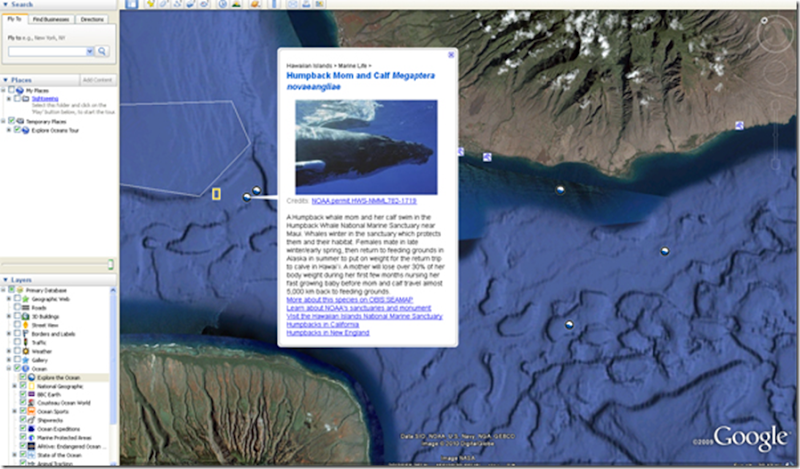800x469 pixels.
Task: Select the Marine Protected Areas layer row
Action: (64, 437)
